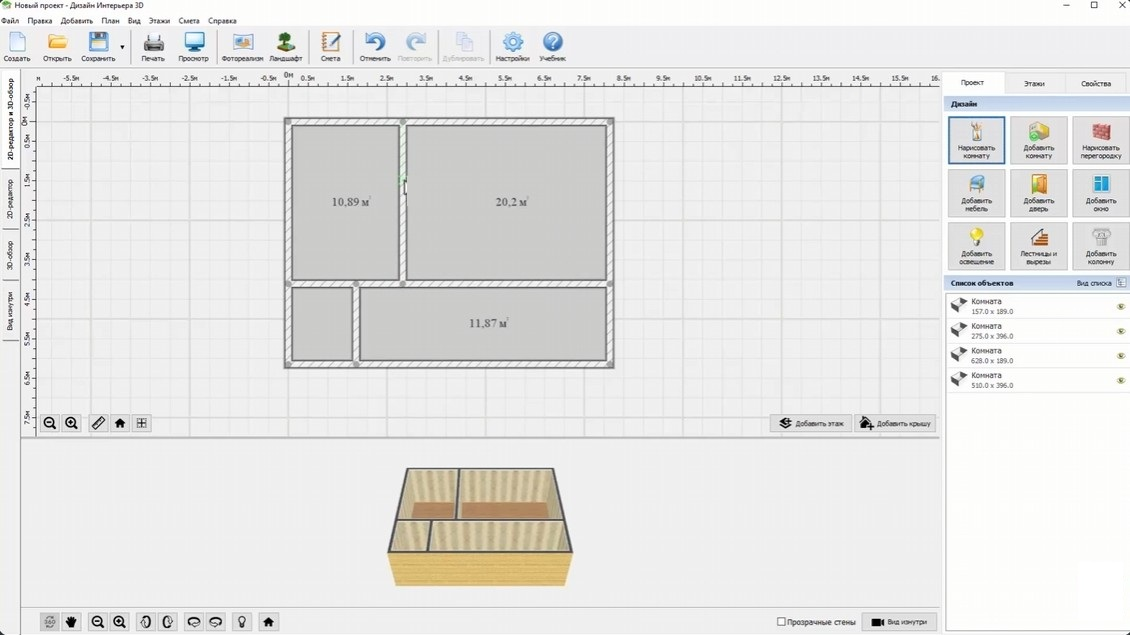Hide the Комната 510.0 x 396.0 room
The width and height of the screenshot is (1130, 635).
point(1121,380)
